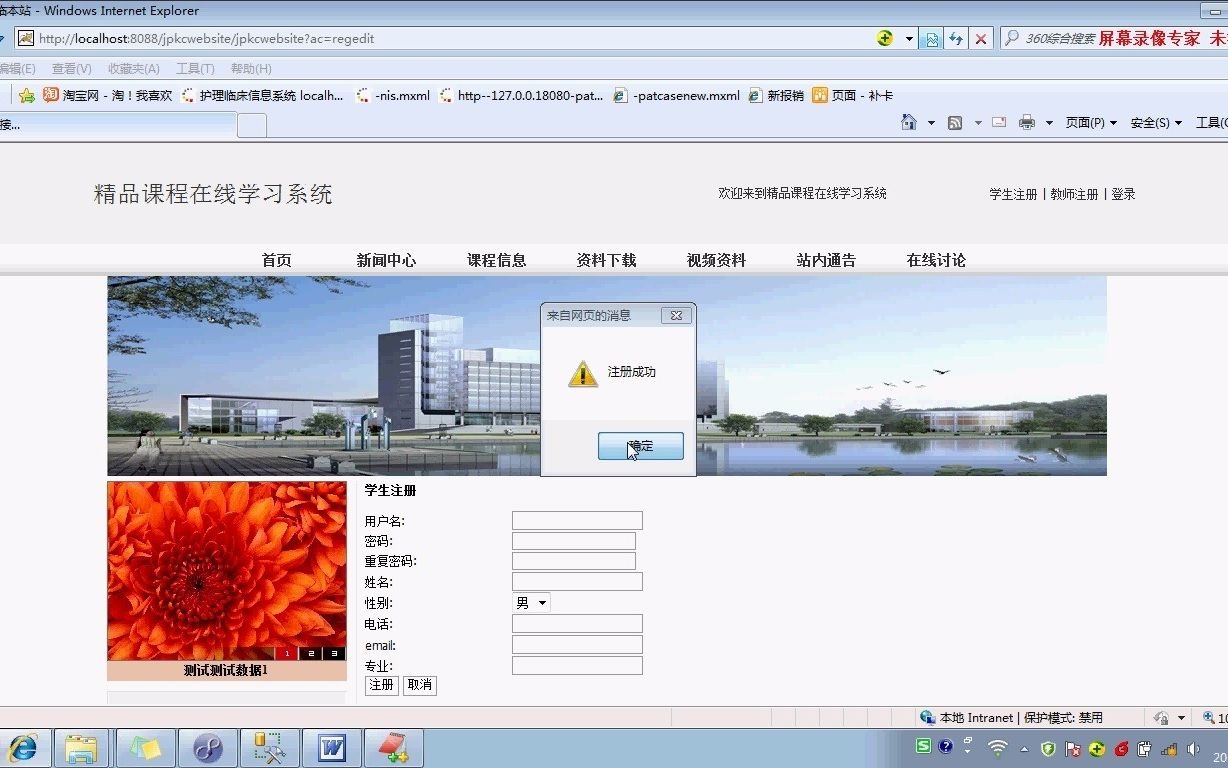Image resolution: width=1228 pixels, height=768 pixels.
Task: Click the 确定 button in the dialog
Action: click(x=640, y=446)
